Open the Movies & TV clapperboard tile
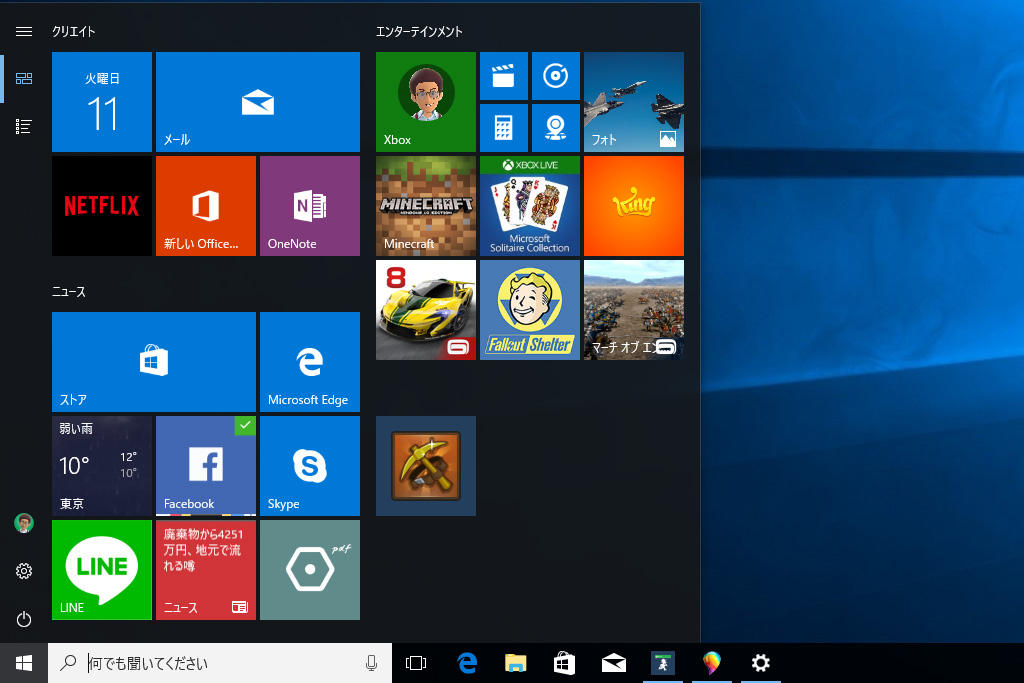Screen dimensions: 1024x683 click(504, 76)
